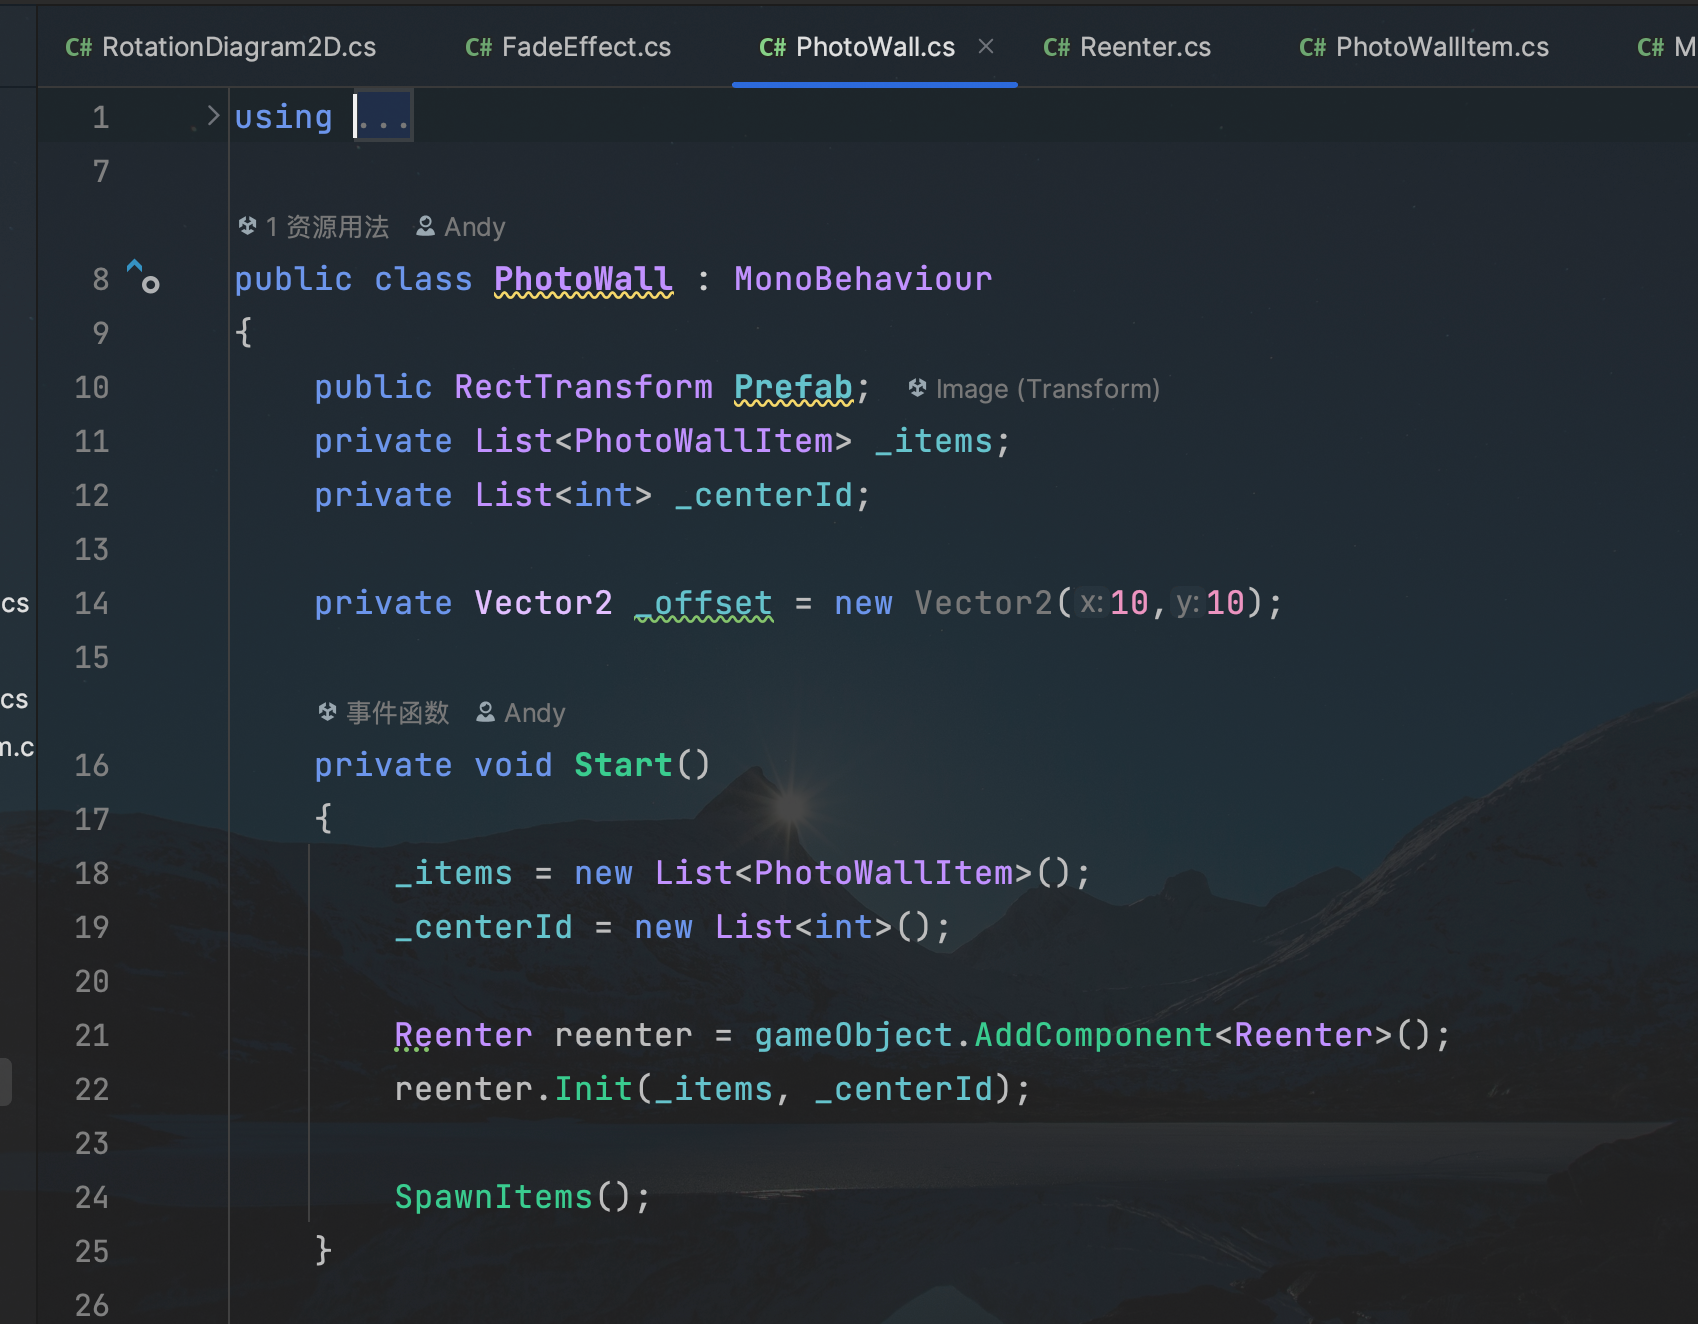
Task: Click the C# icon on RotationDiagram2D.cs tab
Action: [x=79, y=47]
